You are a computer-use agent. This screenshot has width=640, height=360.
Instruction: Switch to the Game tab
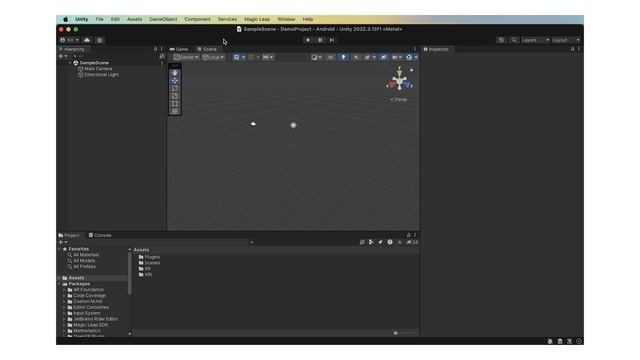click(x=179, y=49)
